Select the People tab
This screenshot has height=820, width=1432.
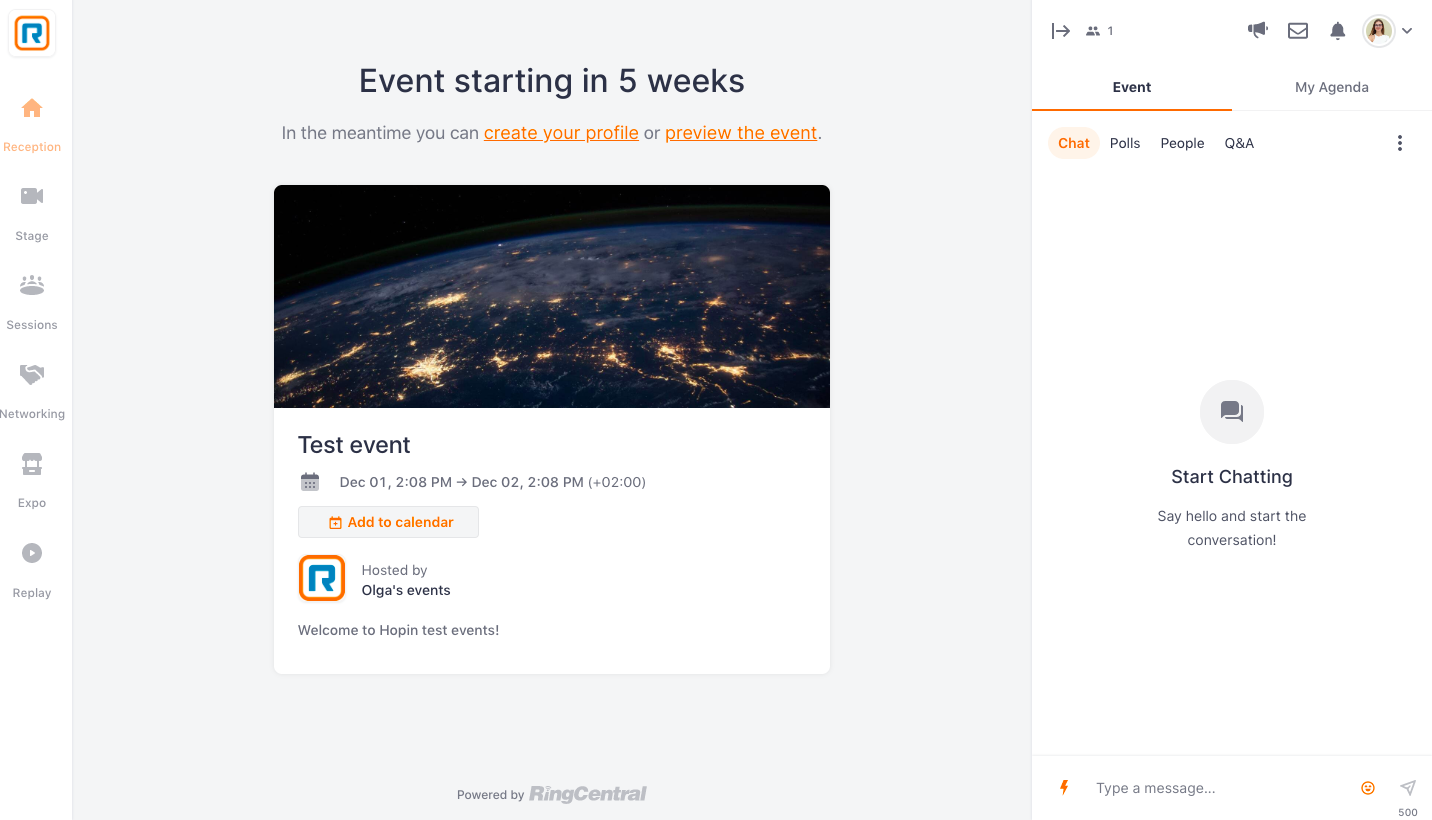click(1182, 143)
